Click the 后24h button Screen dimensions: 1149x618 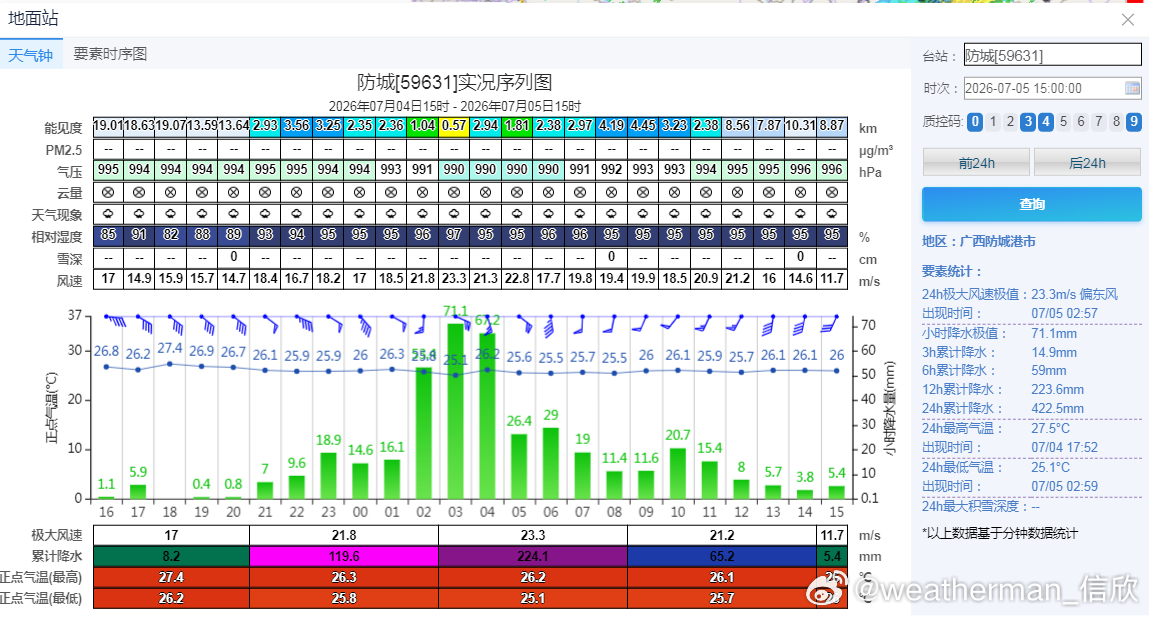[1087, 163]
